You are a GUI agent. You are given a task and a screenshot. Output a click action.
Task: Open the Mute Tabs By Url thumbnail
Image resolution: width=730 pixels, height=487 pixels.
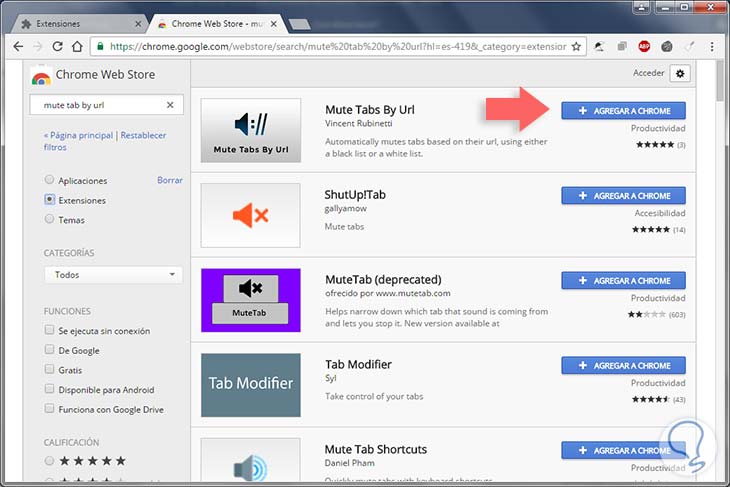tap(251, 130)
